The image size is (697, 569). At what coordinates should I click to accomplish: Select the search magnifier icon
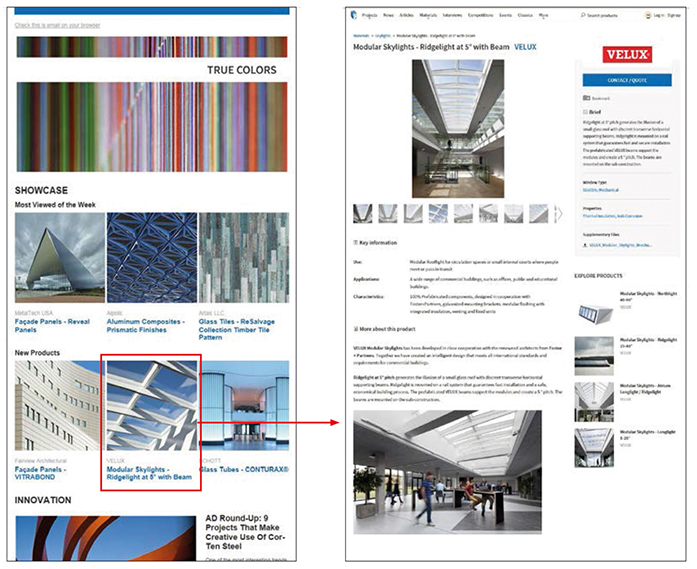[583, 15]
